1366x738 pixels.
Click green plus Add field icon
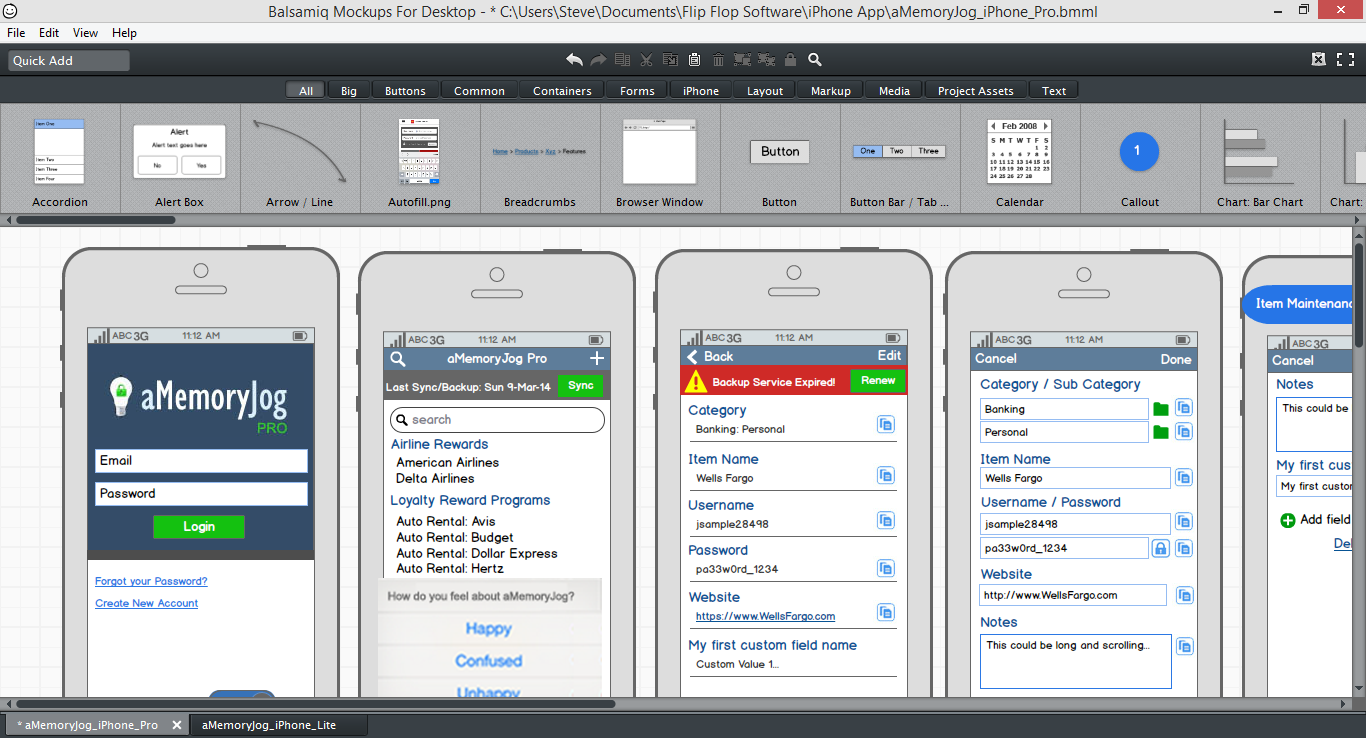1288,520
